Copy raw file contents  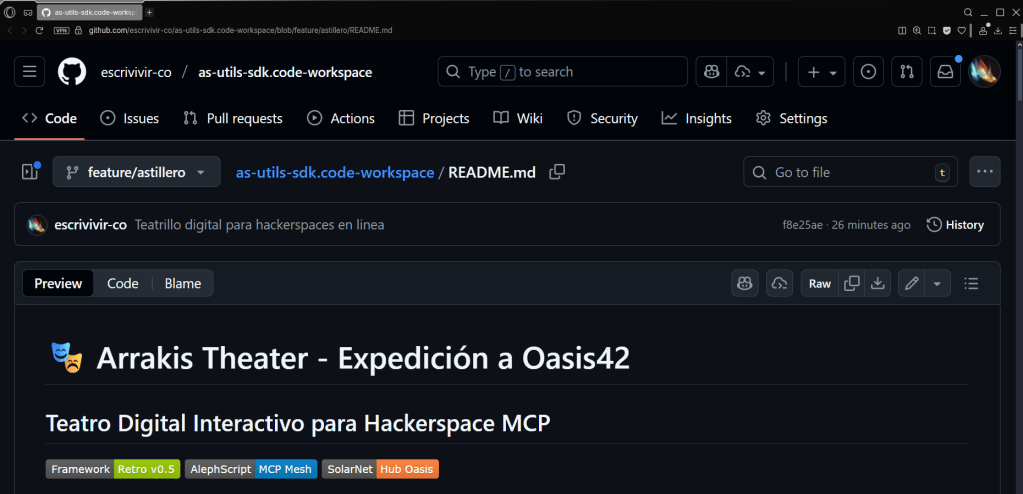[x=852, y=284]
